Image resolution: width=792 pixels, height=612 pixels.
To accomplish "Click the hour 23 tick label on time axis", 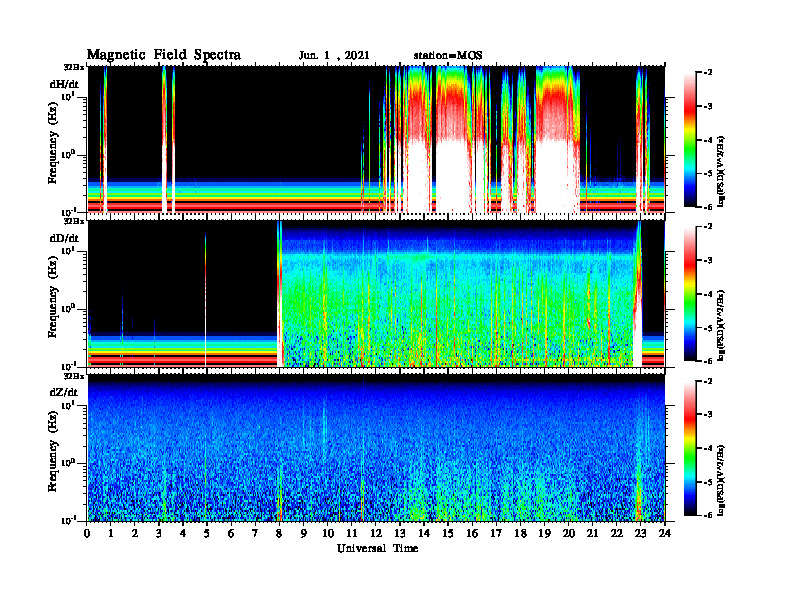I will [641, 534].
